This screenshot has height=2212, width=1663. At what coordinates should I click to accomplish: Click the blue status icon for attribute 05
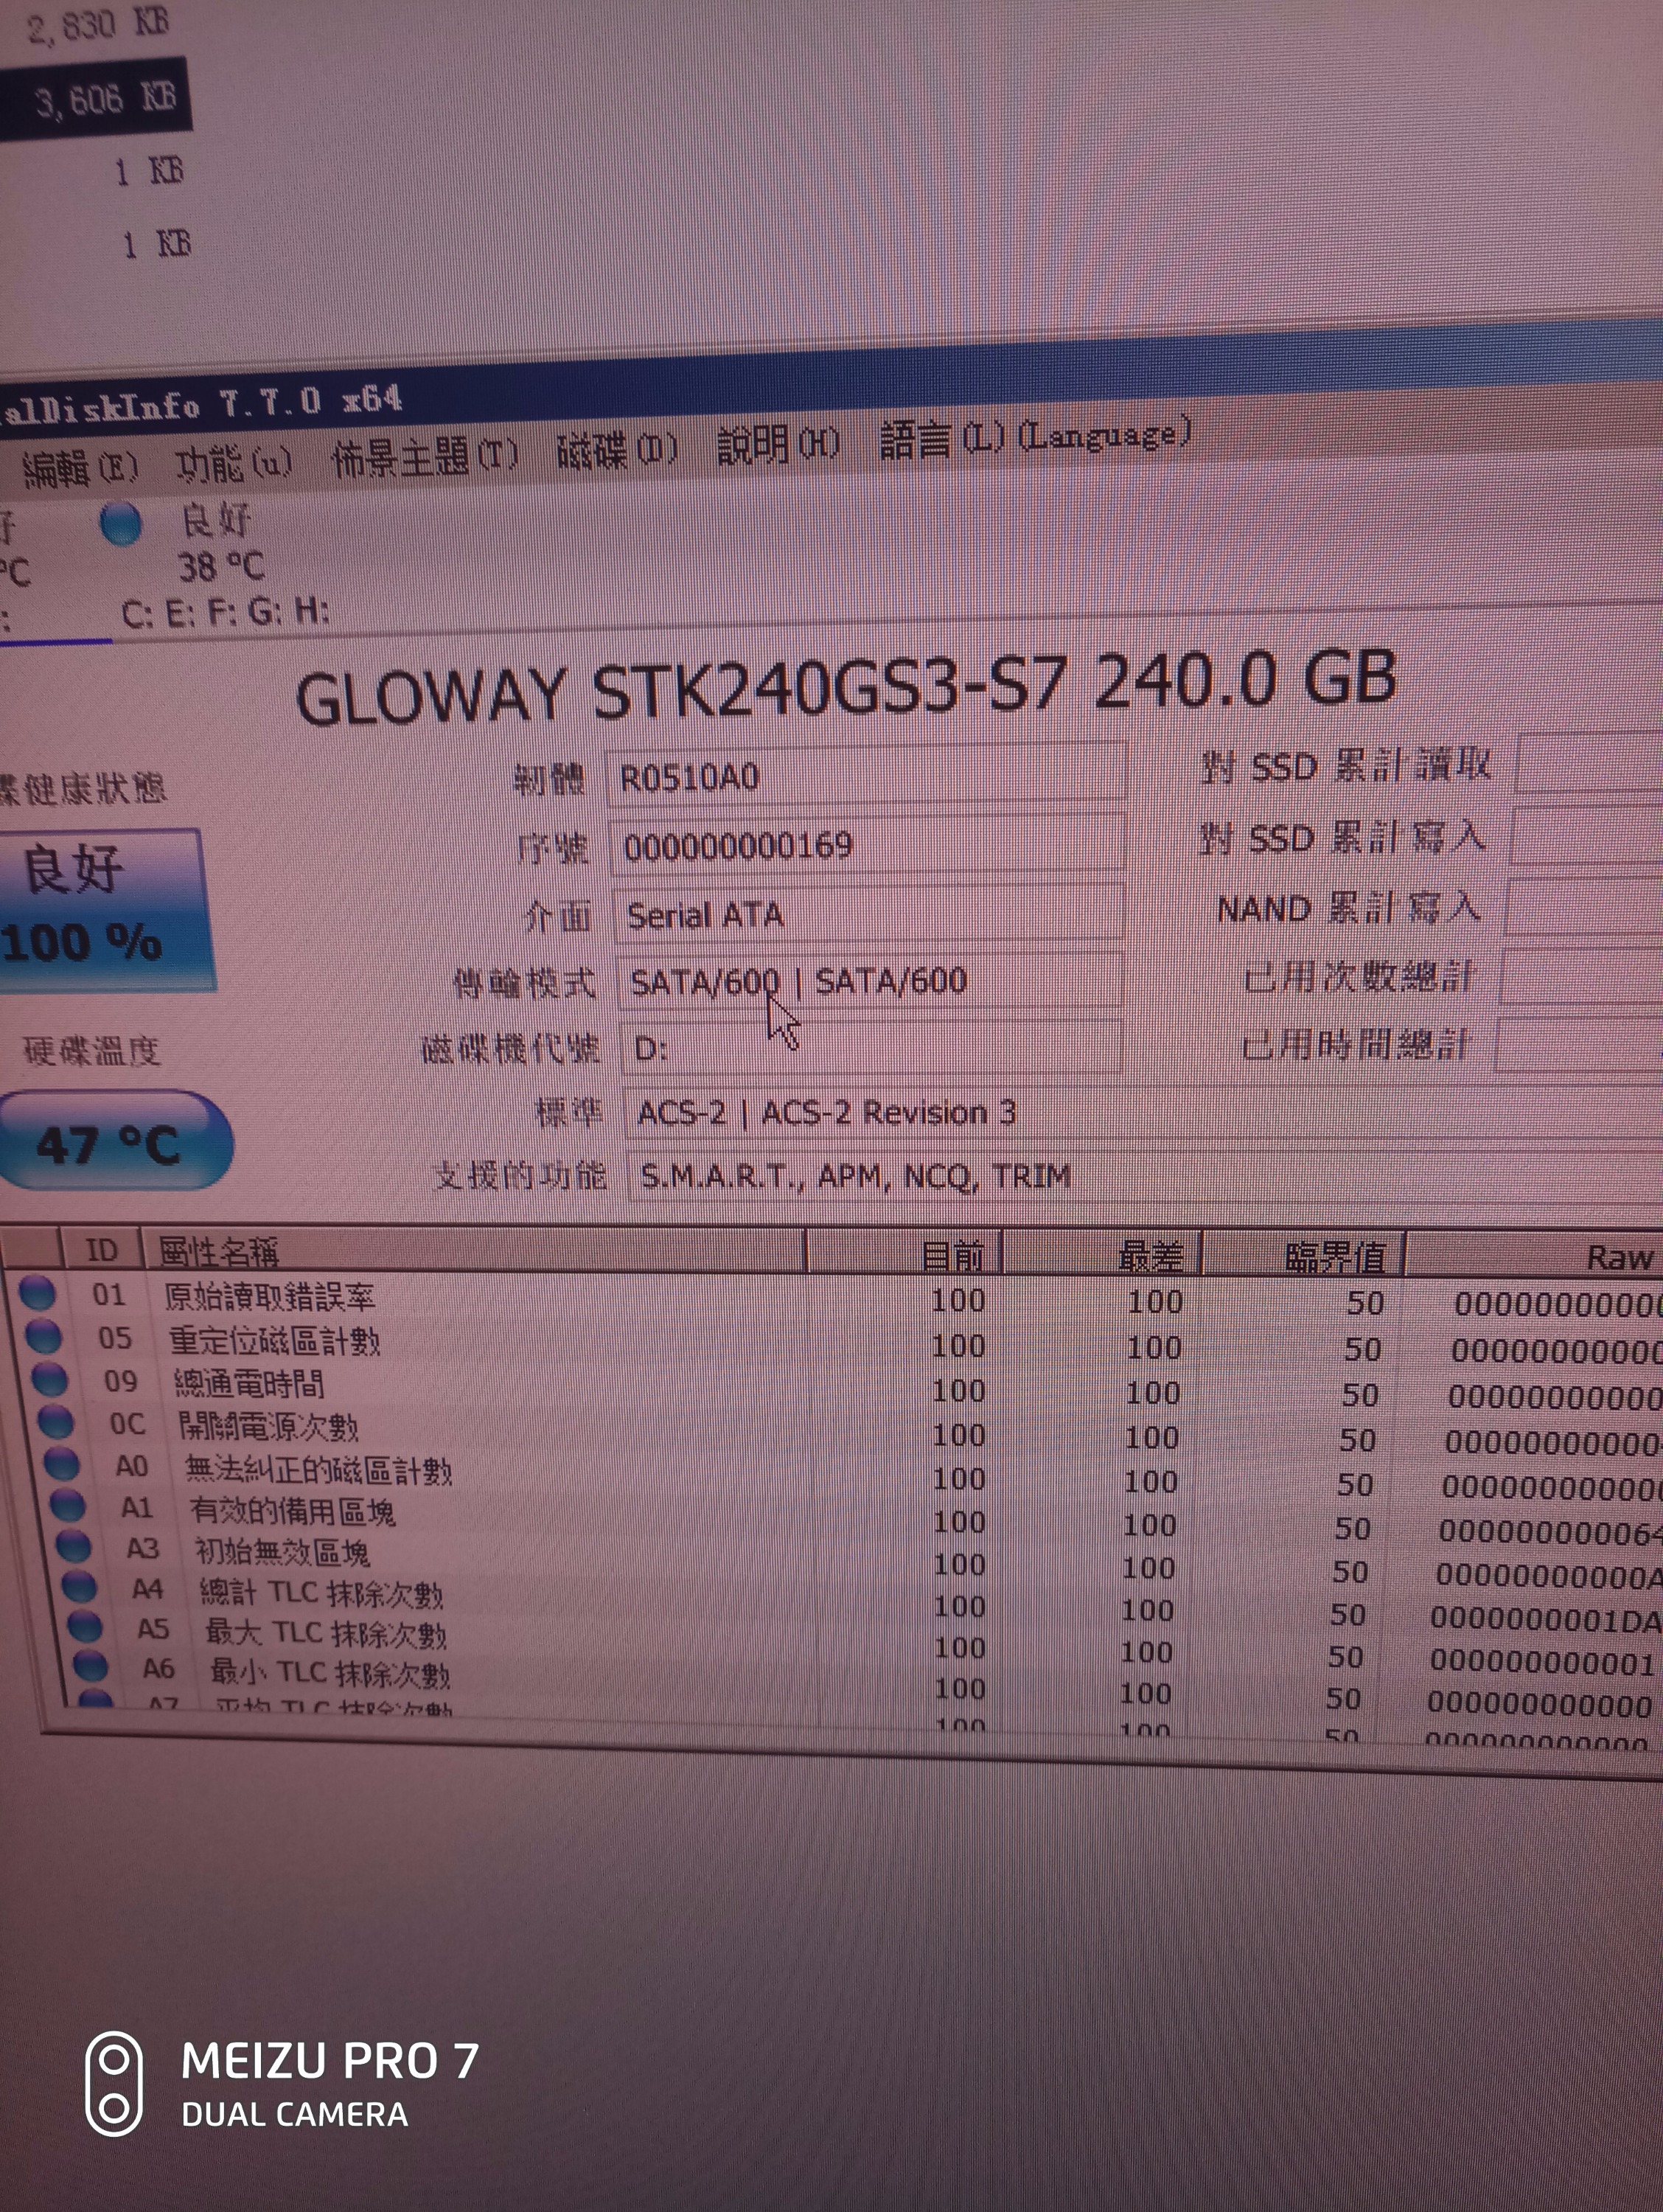[x=43, y=1336]
